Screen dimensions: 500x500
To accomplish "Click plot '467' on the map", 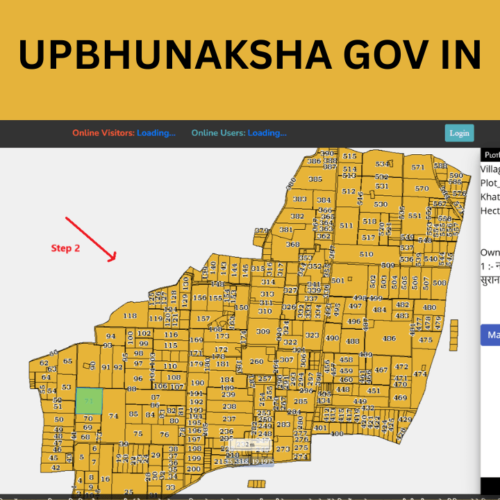I will pyautogui.click(x=381, y=370).
